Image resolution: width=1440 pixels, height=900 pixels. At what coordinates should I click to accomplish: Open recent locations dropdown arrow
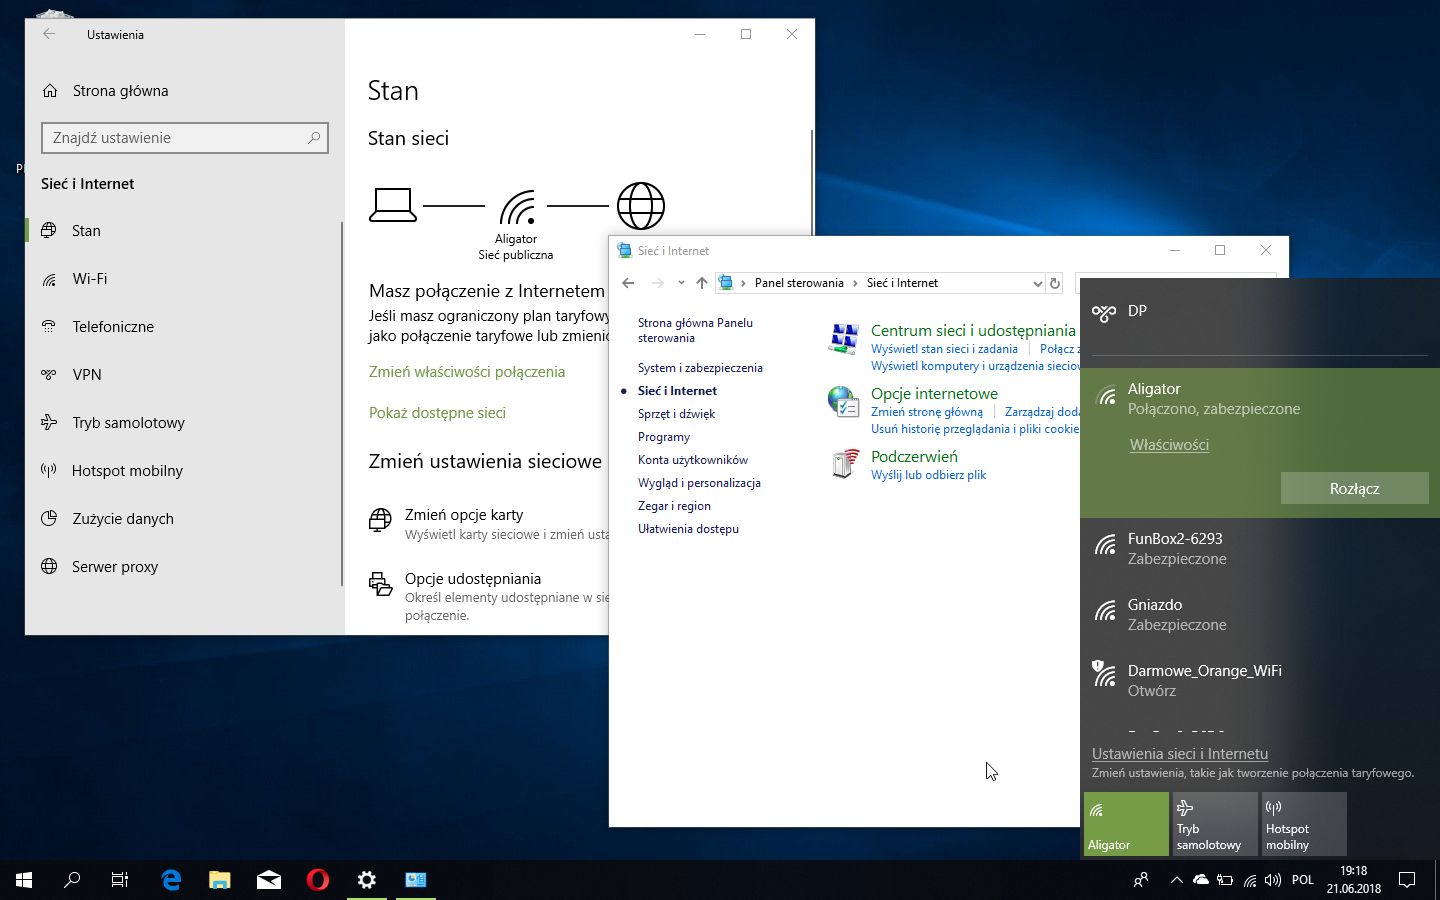point(681,283)
